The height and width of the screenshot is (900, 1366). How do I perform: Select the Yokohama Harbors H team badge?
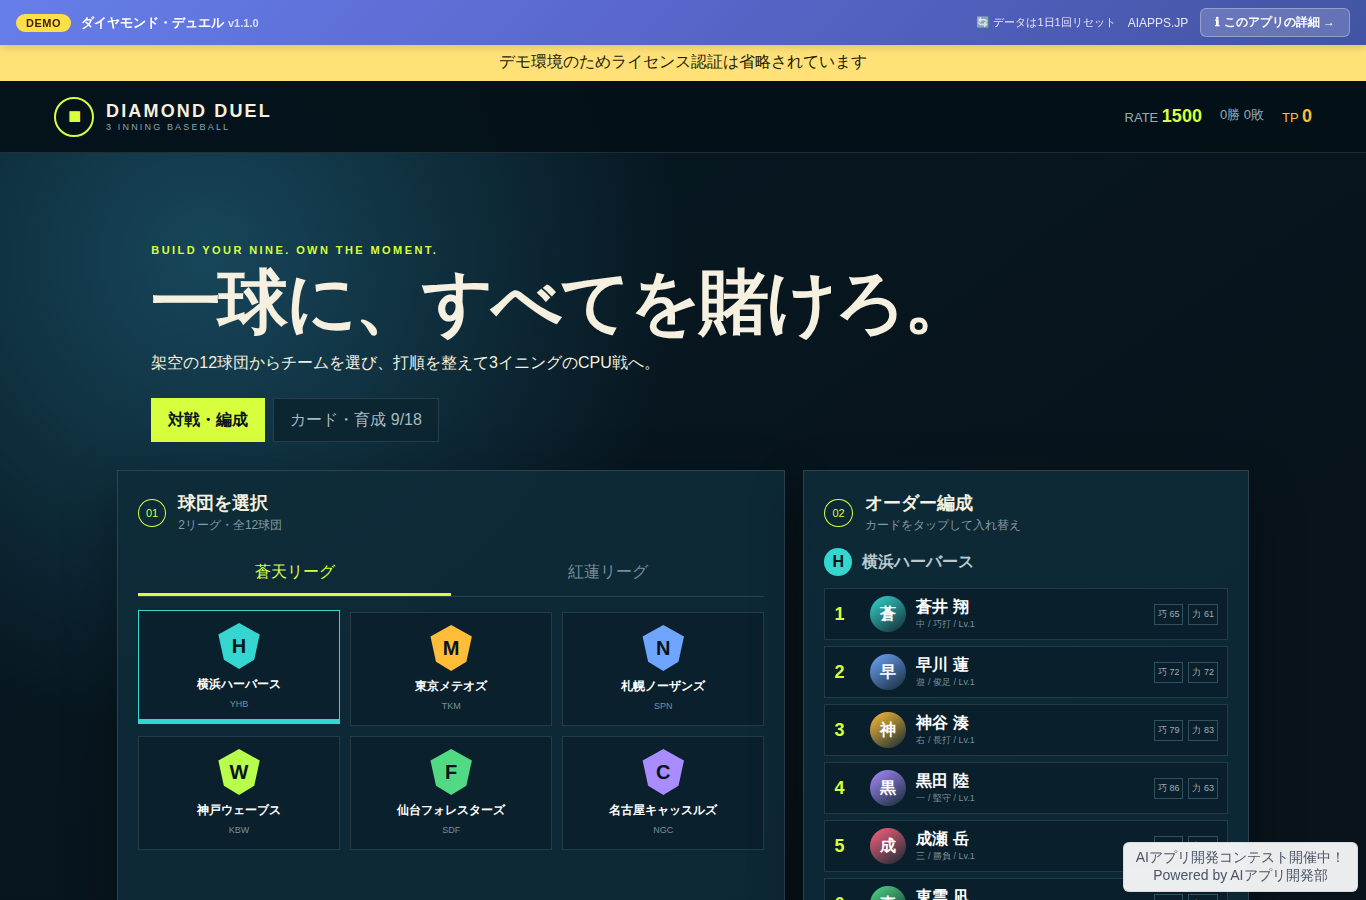tap(239, 646)
